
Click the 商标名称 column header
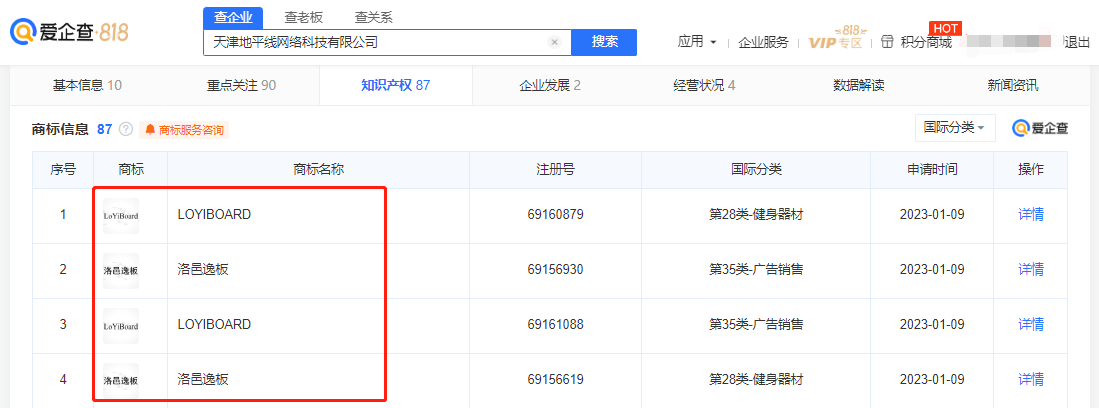pyautogui.click(x=318, y=170)
